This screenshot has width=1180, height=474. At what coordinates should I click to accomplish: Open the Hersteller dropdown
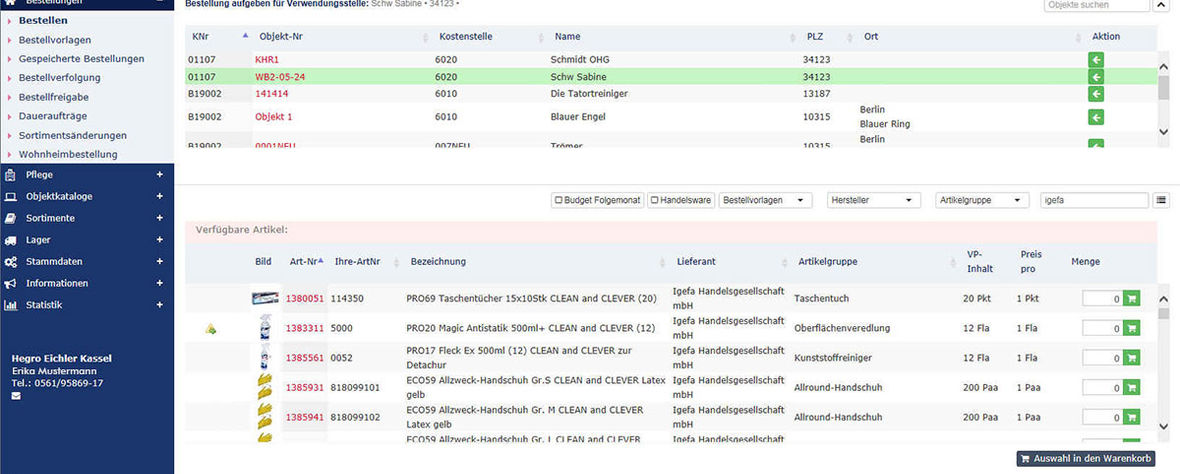click(x=874, y=200)
